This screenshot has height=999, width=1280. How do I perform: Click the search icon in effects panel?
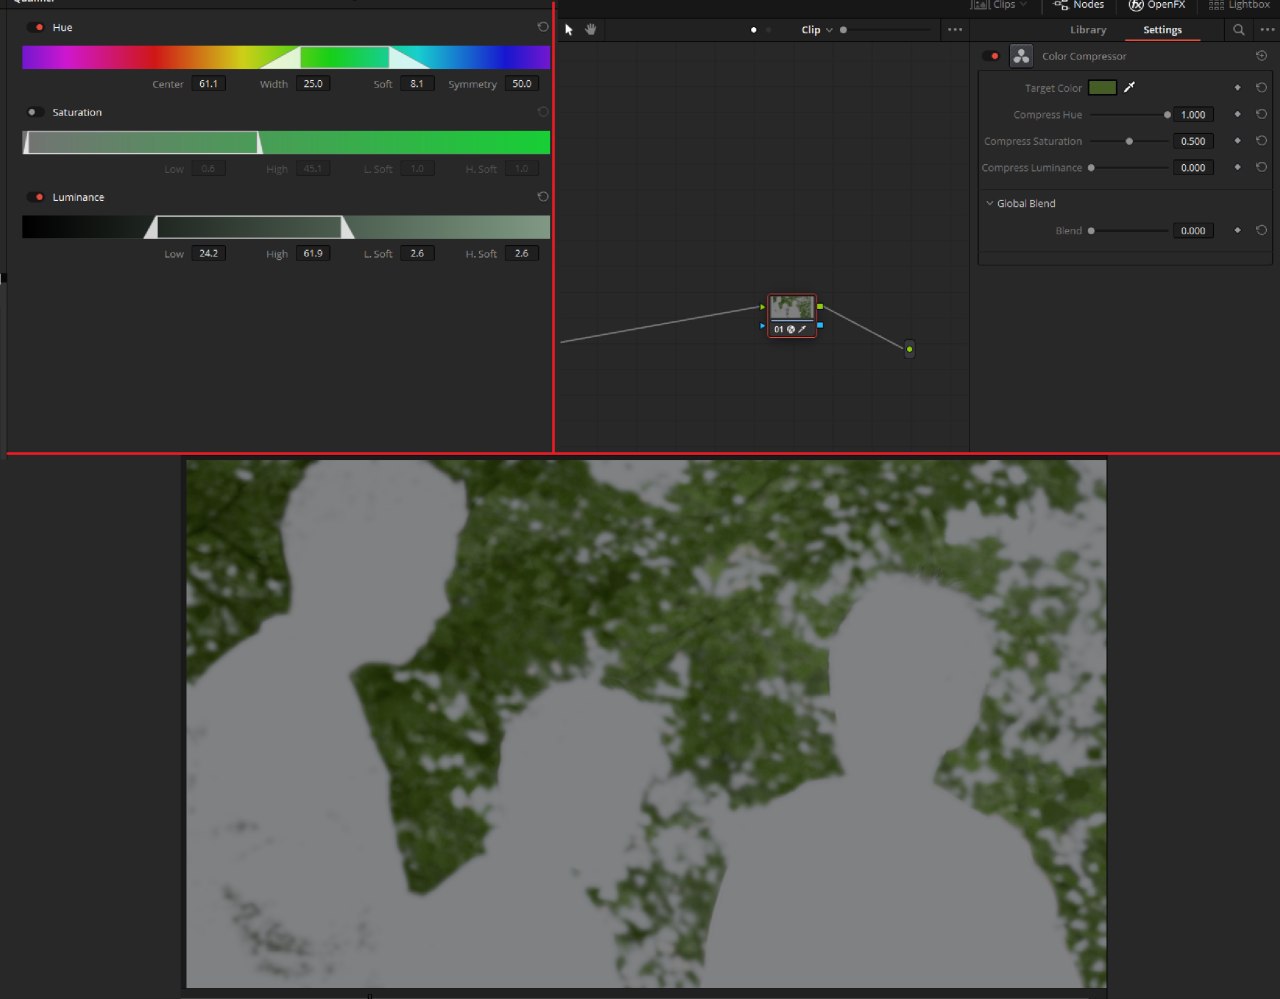point(1239,30)
